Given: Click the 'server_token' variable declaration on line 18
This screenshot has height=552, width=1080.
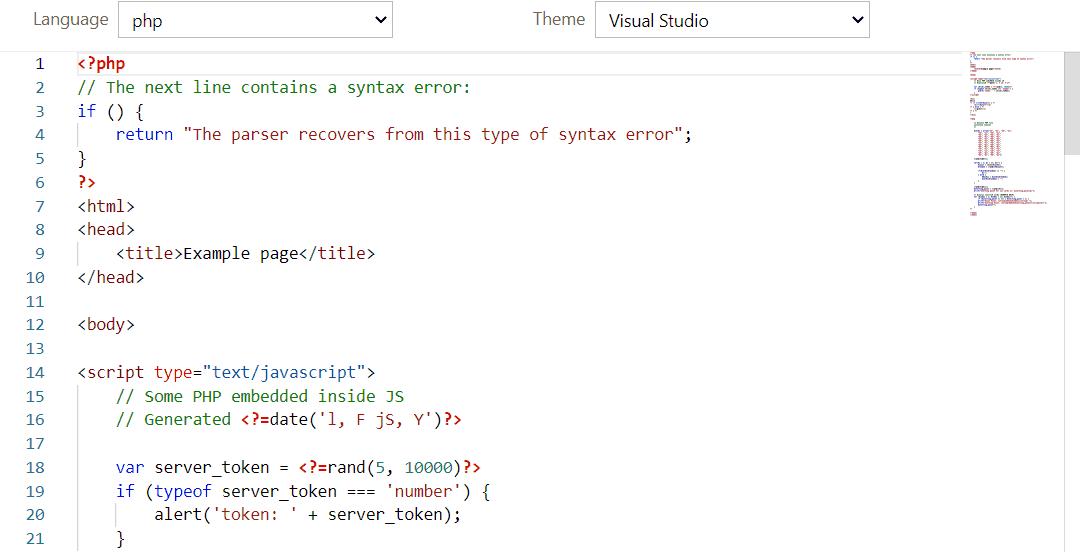Looking at the screenshot, I should pos(211,468).
